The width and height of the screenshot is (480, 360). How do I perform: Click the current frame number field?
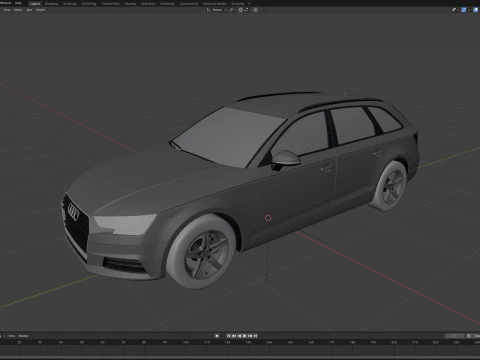pos(454,336)
